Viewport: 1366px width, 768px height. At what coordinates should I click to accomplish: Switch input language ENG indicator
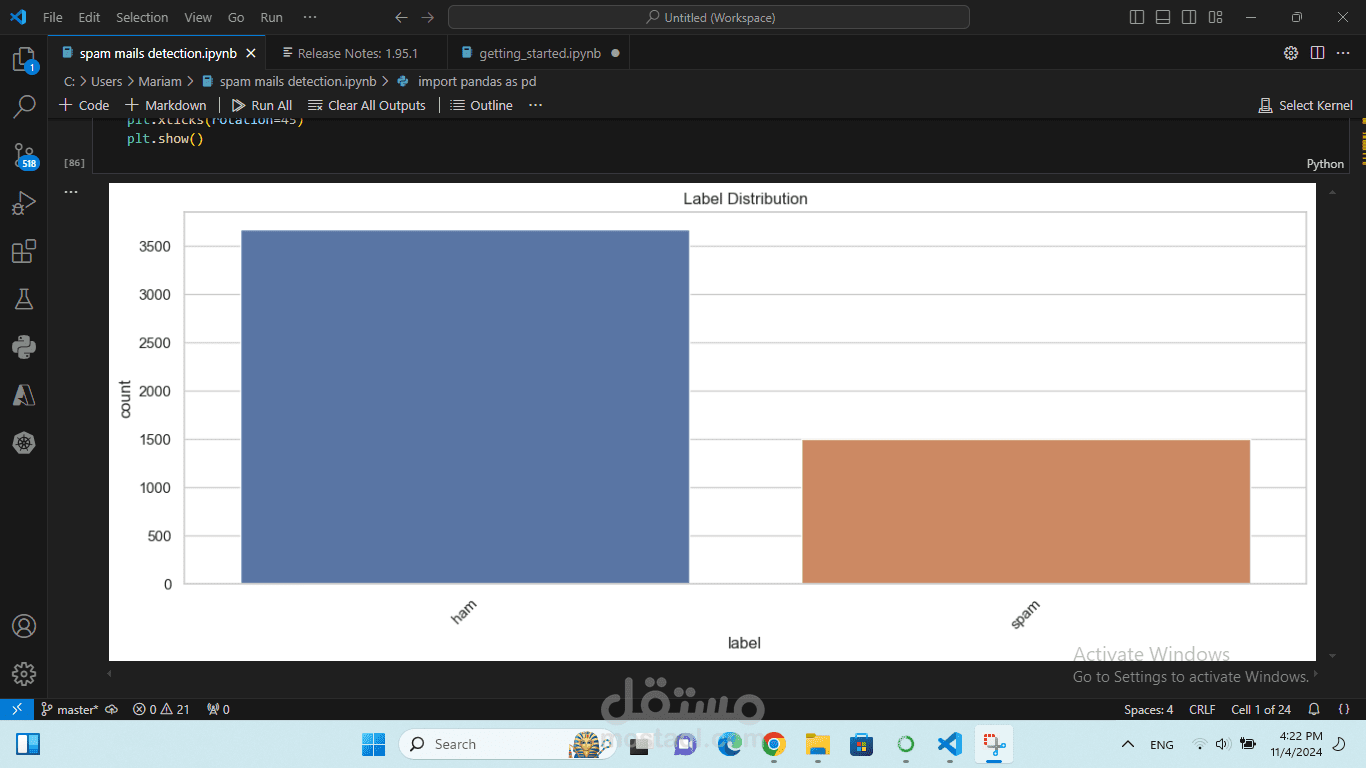click(1162, 744)
